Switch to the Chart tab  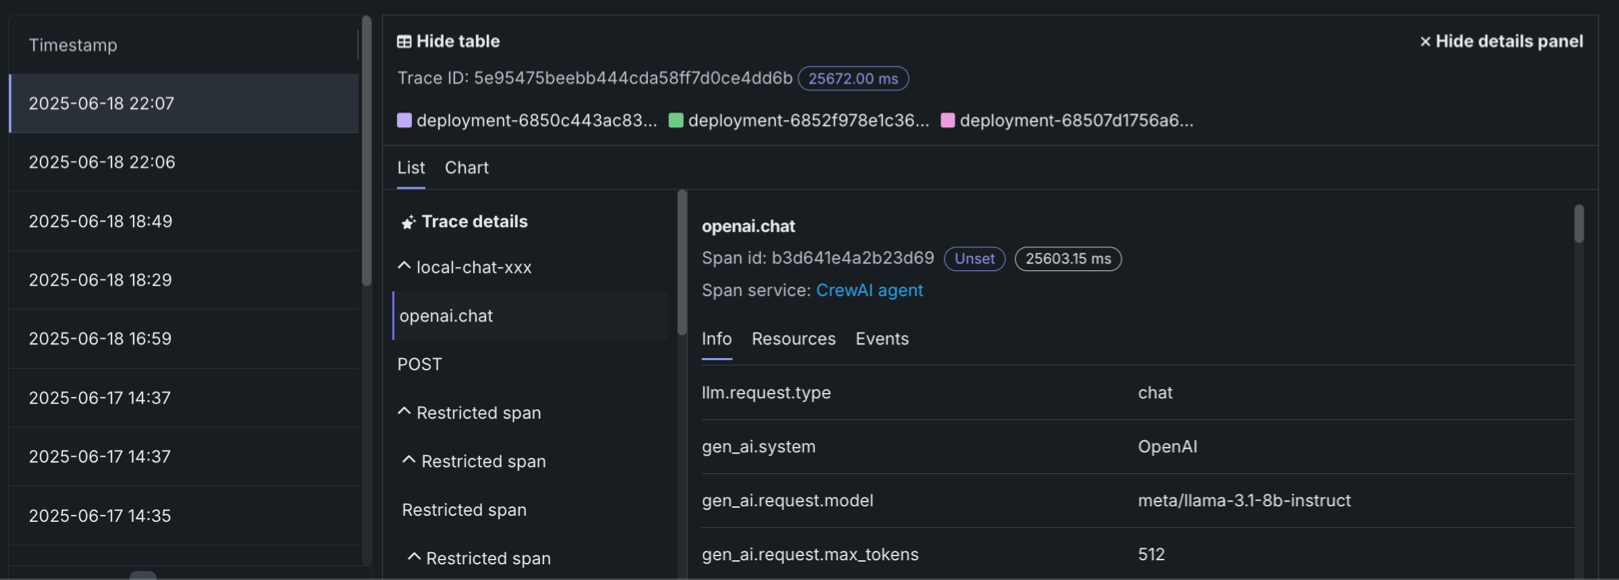click(466, 168)
